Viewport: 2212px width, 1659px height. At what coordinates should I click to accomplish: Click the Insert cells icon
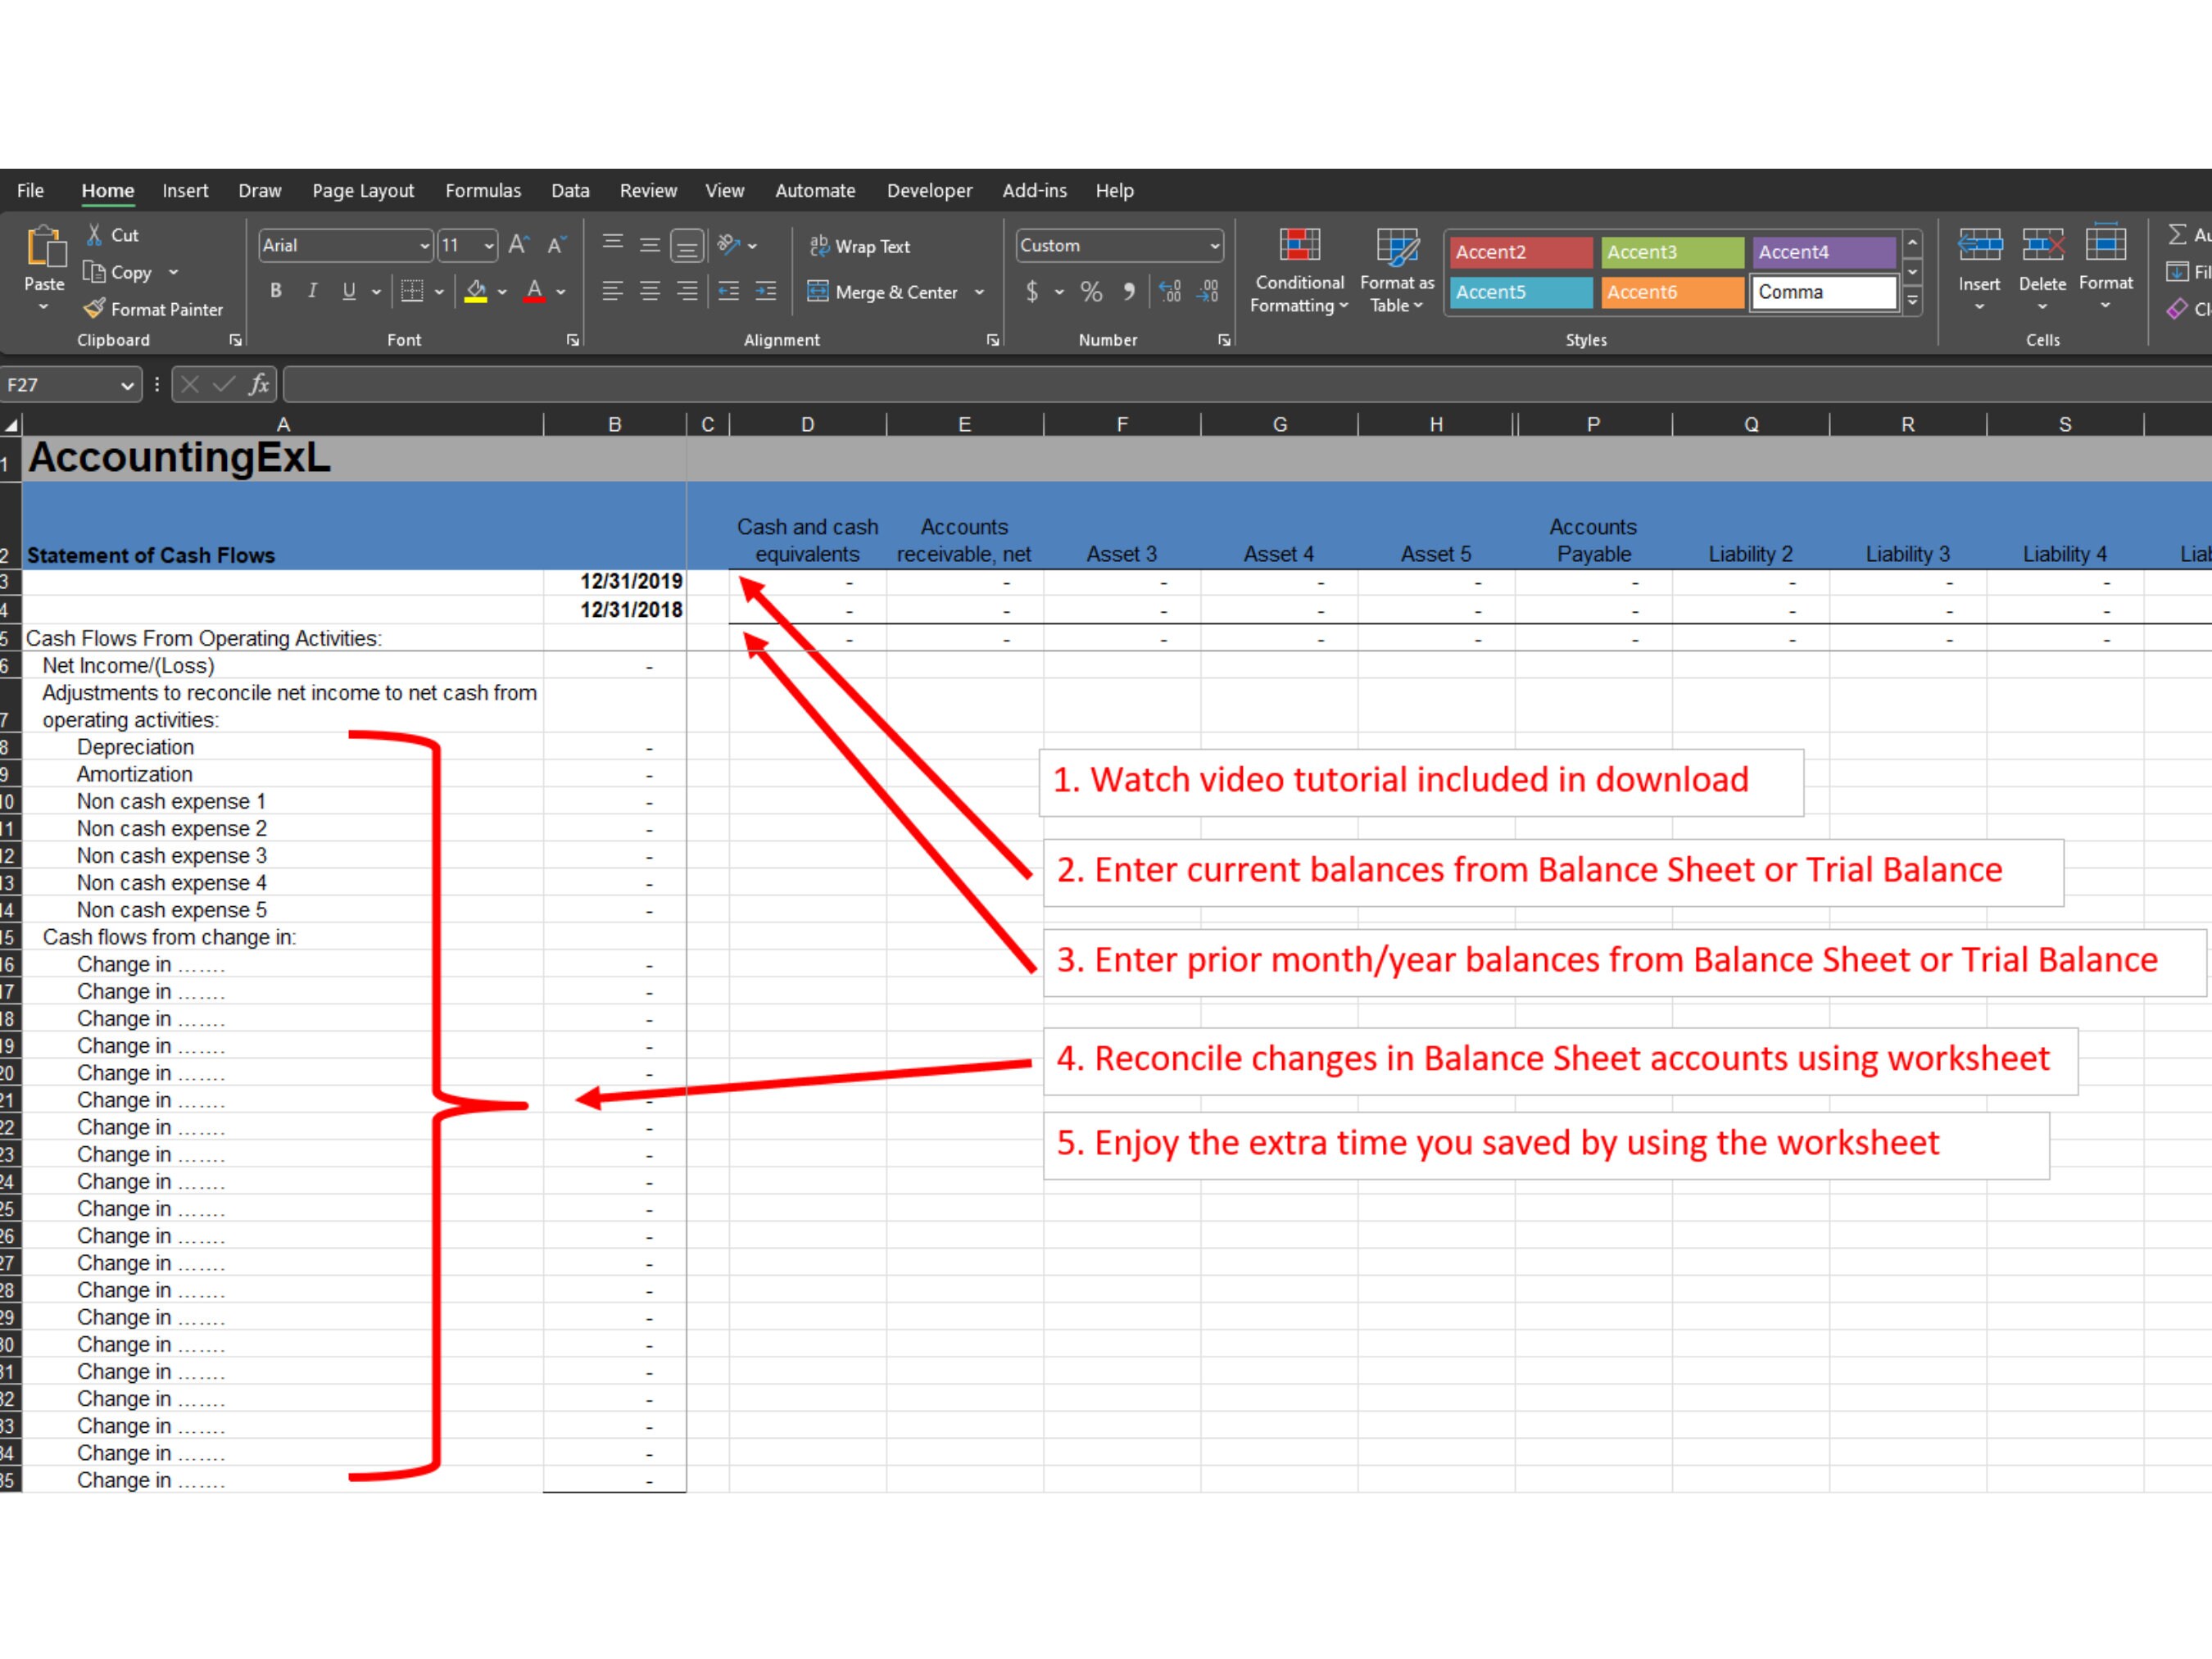coord(1979,245)
